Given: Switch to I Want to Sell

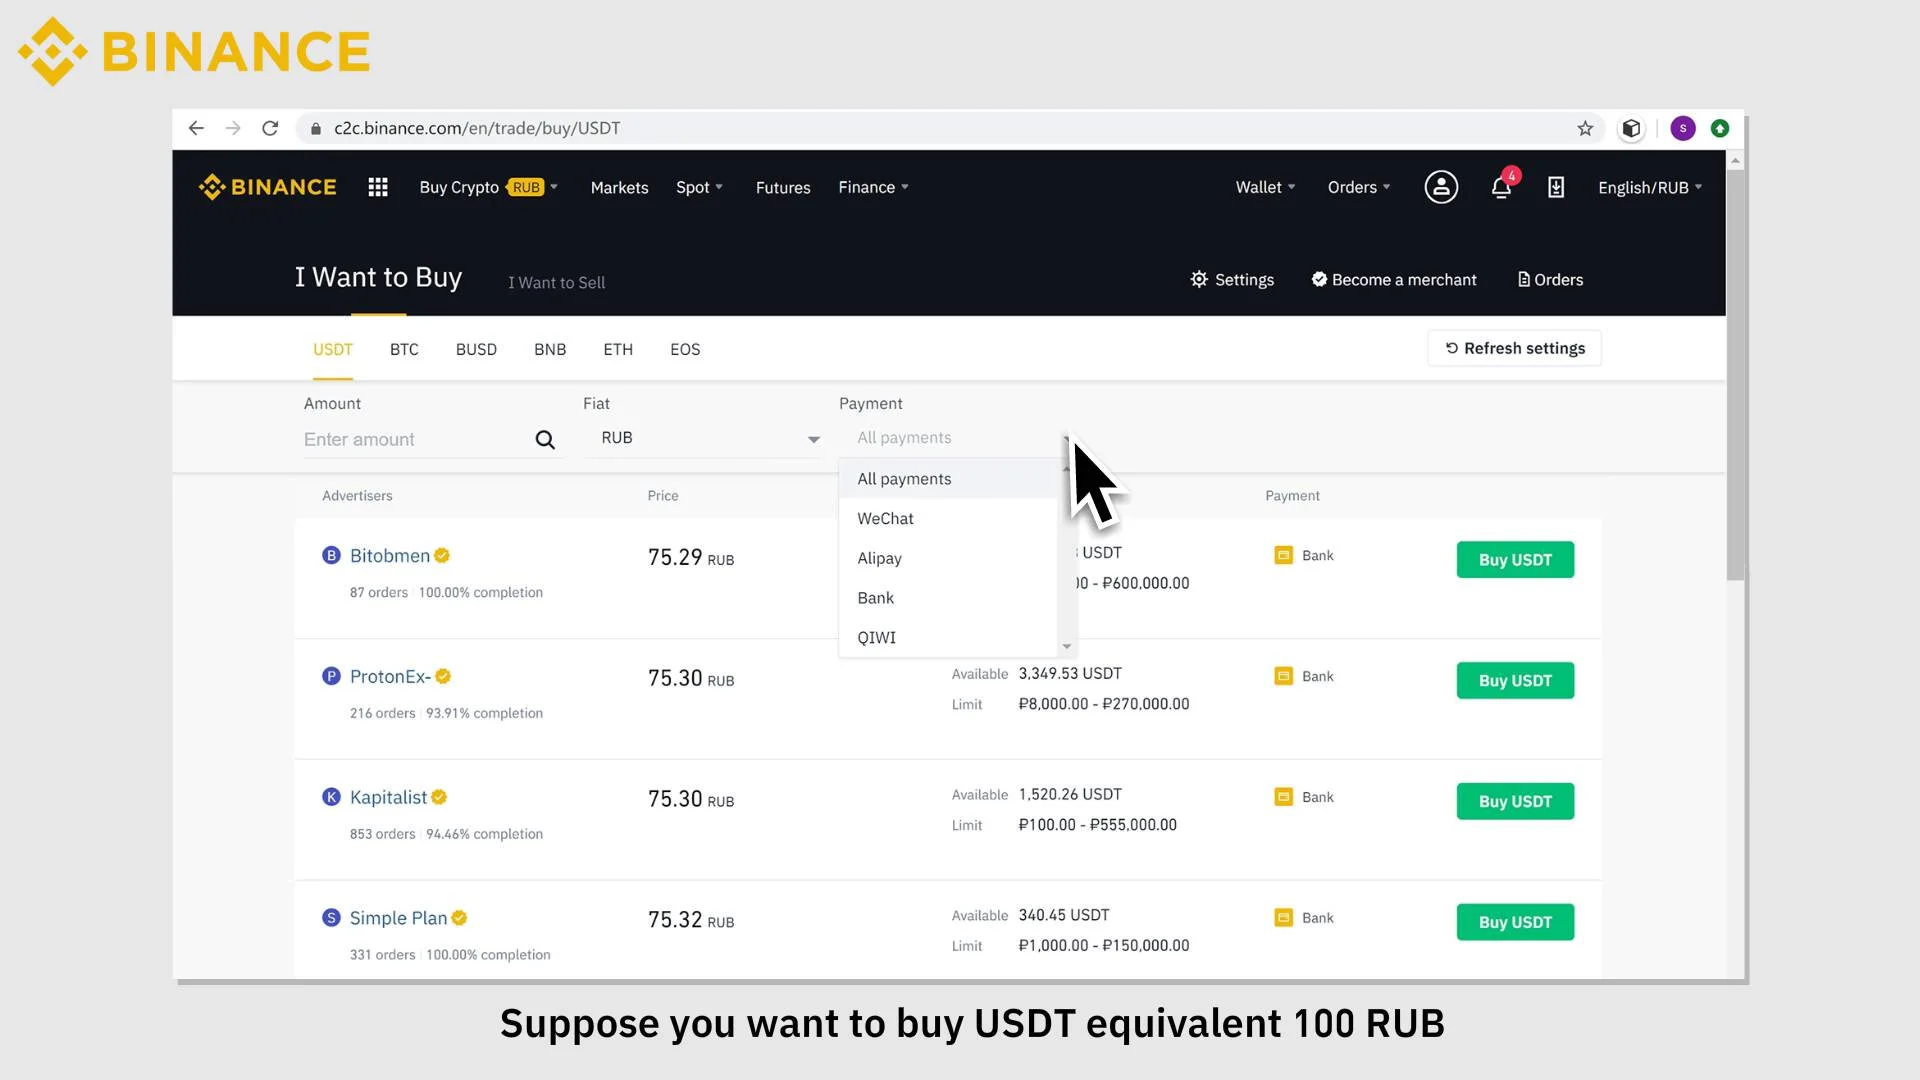Looking at the screenshot, I should click(x=556, y=283).
